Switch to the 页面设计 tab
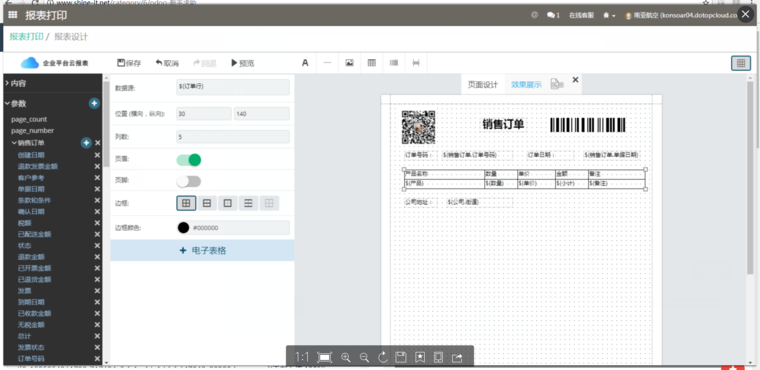 click(482, 84)
